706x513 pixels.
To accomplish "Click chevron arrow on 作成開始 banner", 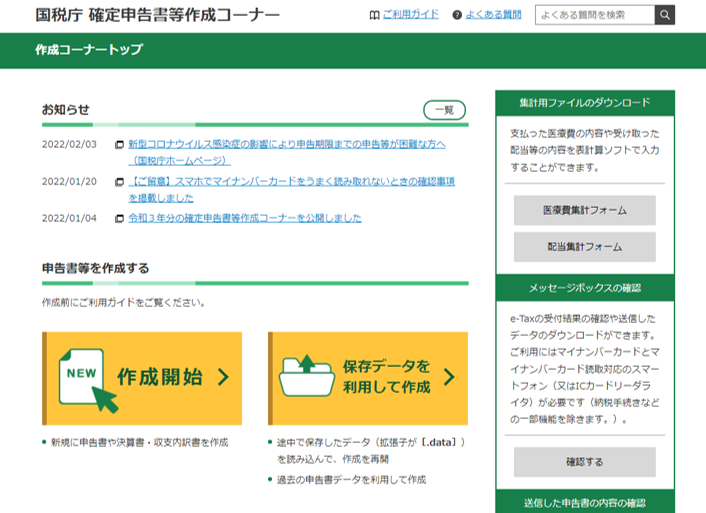I will coord(223,377).
